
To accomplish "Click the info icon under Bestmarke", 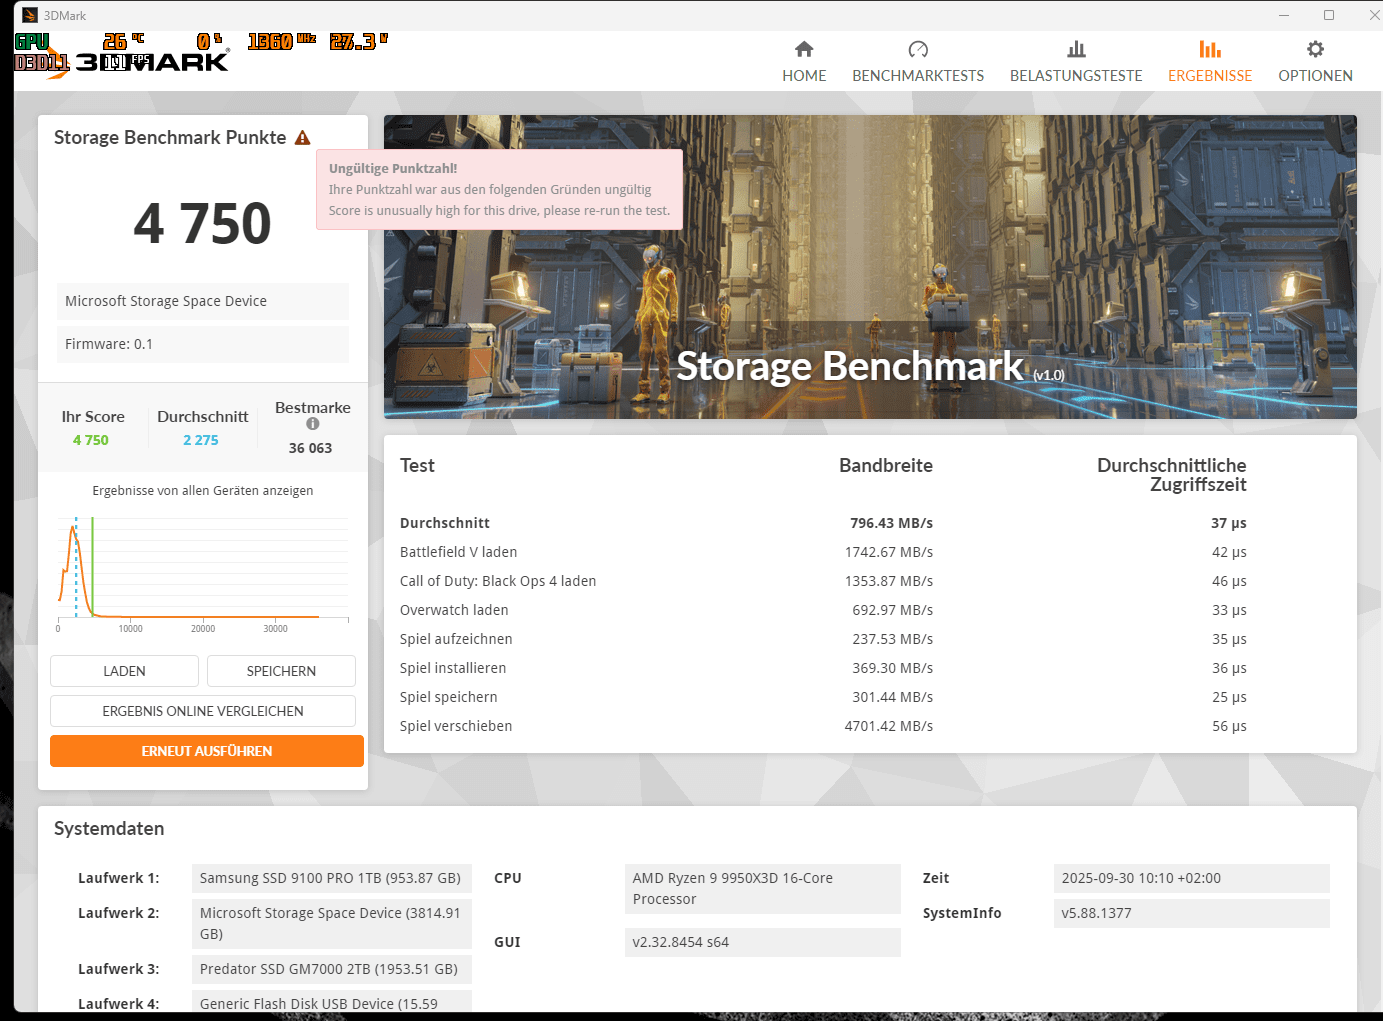I will pos(312,424).
